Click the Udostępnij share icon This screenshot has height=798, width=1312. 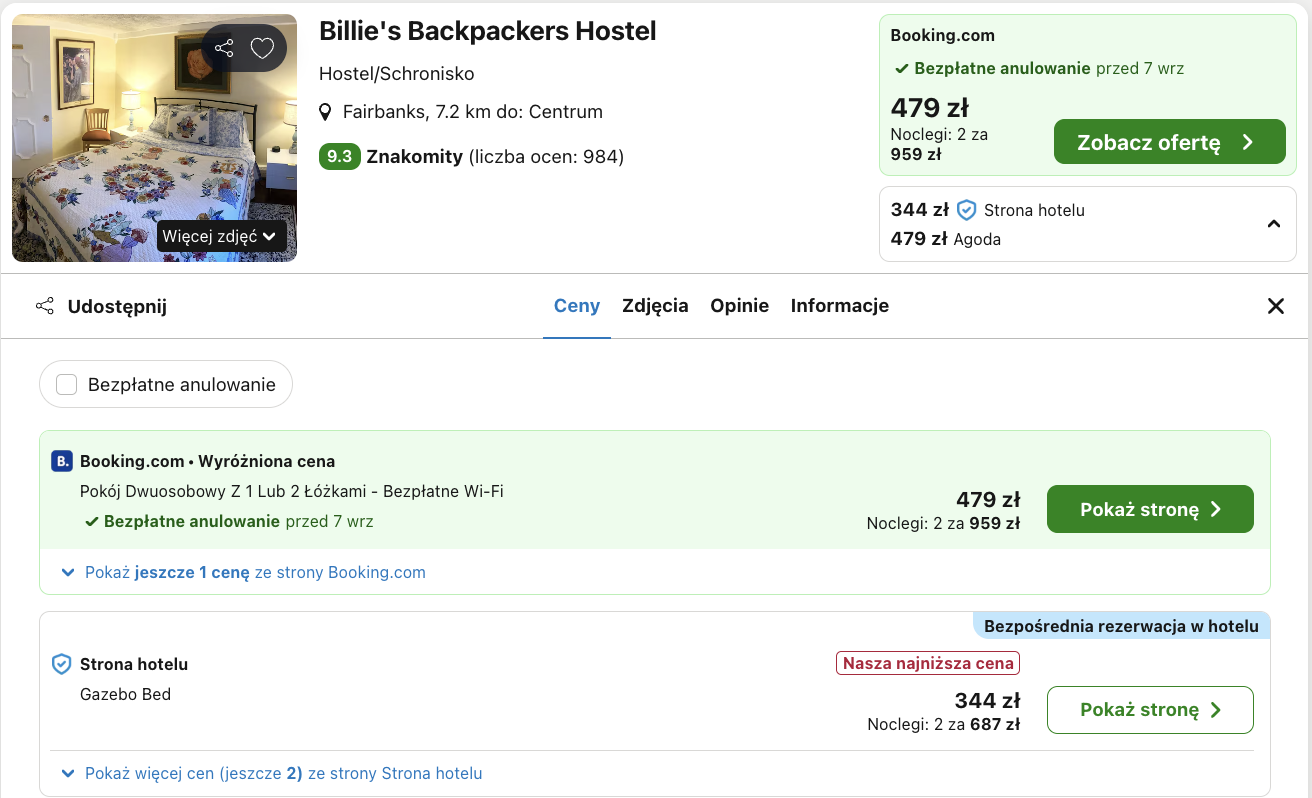pyautogui.click(x=45, y=306)
